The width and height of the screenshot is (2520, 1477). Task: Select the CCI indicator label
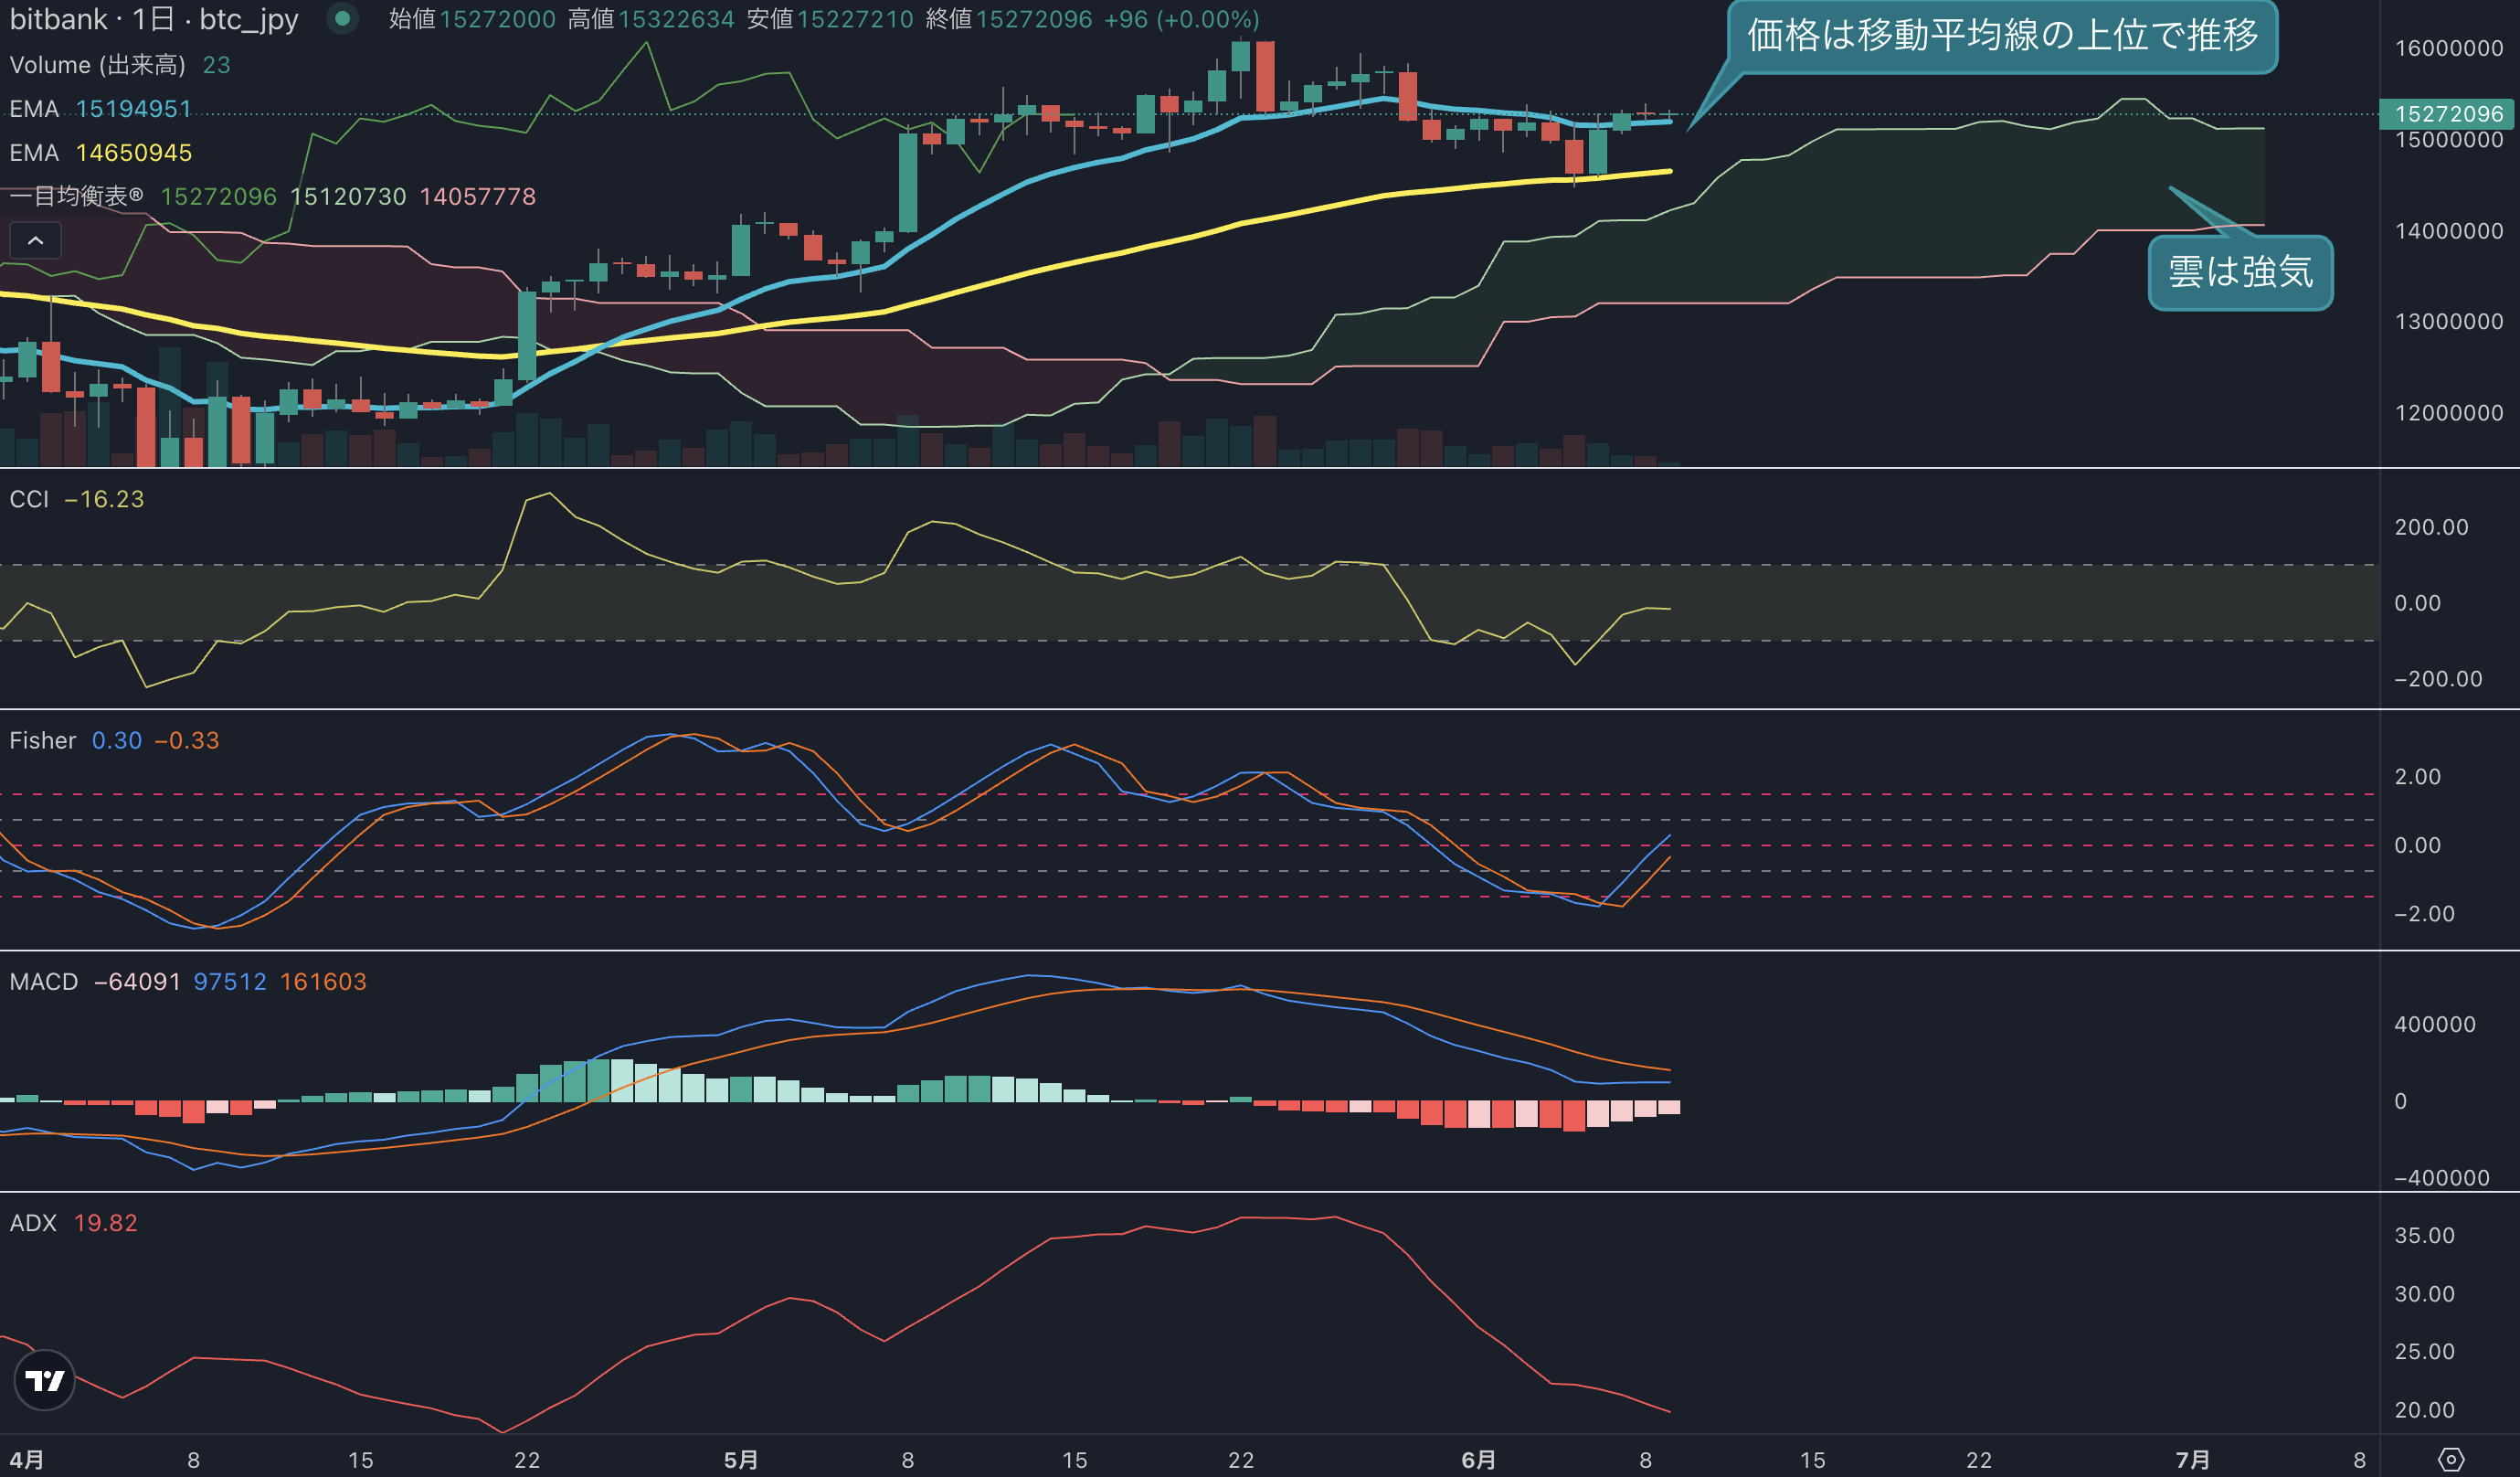tap(29, 499)
